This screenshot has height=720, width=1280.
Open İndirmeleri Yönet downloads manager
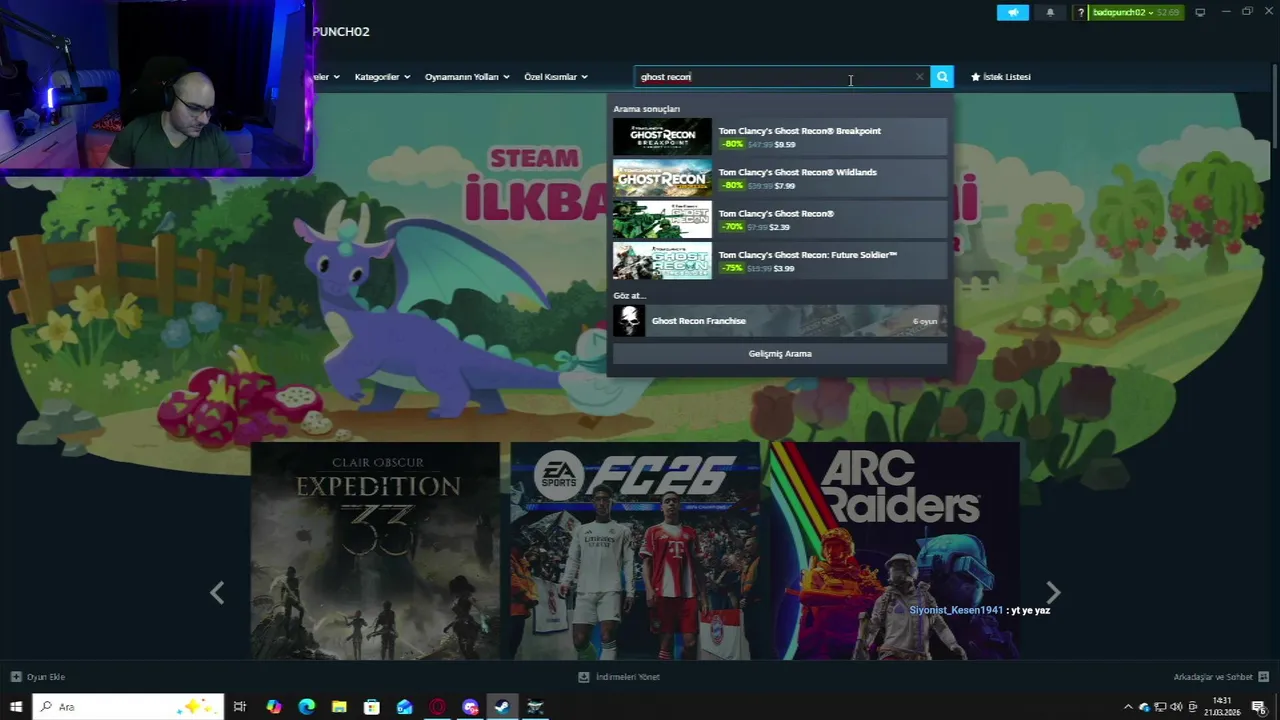coord(619,677)
